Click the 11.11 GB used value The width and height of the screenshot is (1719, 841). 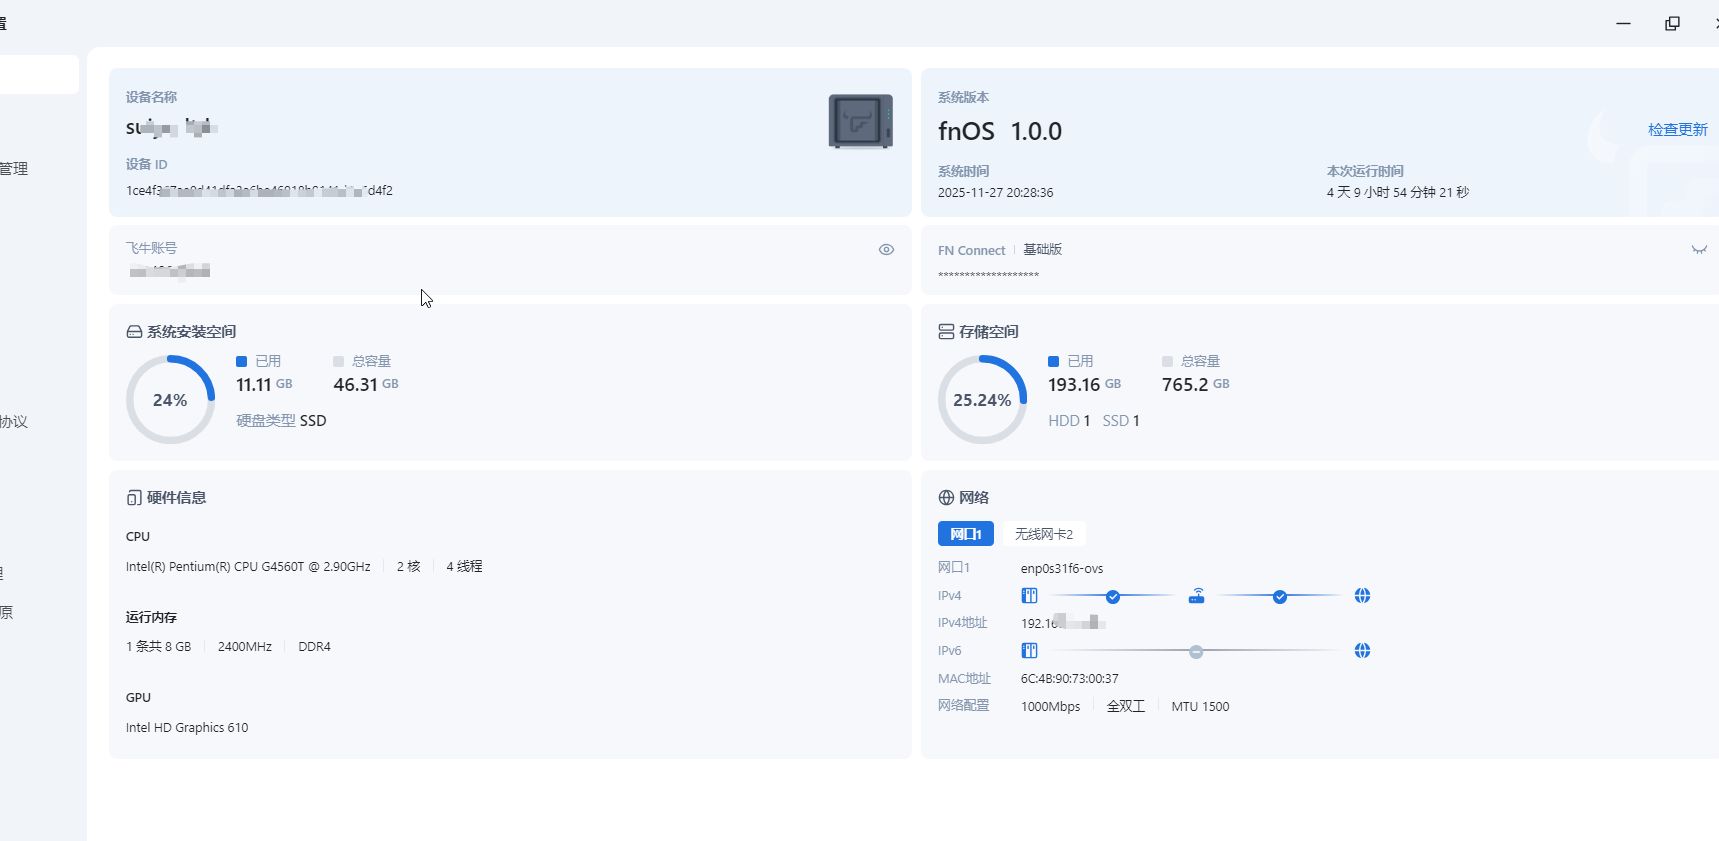coord(264,385)
